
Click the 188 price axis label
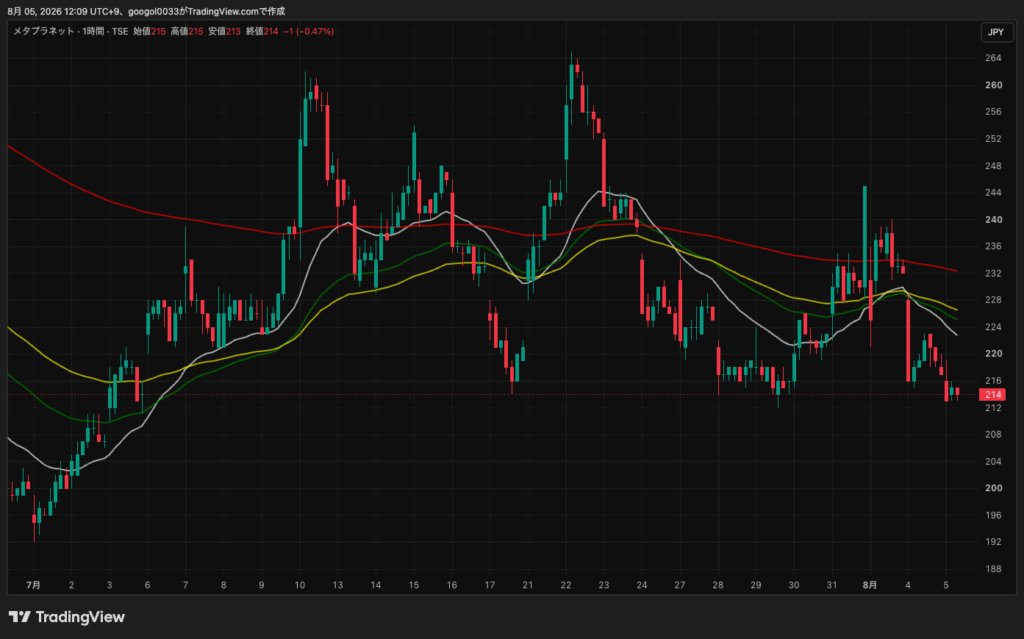(x=993, y=569)
